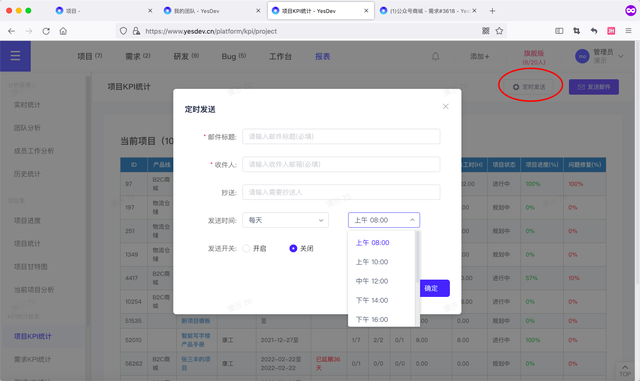
Task: Click the 发送邮件 button
Action: point(594,87)
